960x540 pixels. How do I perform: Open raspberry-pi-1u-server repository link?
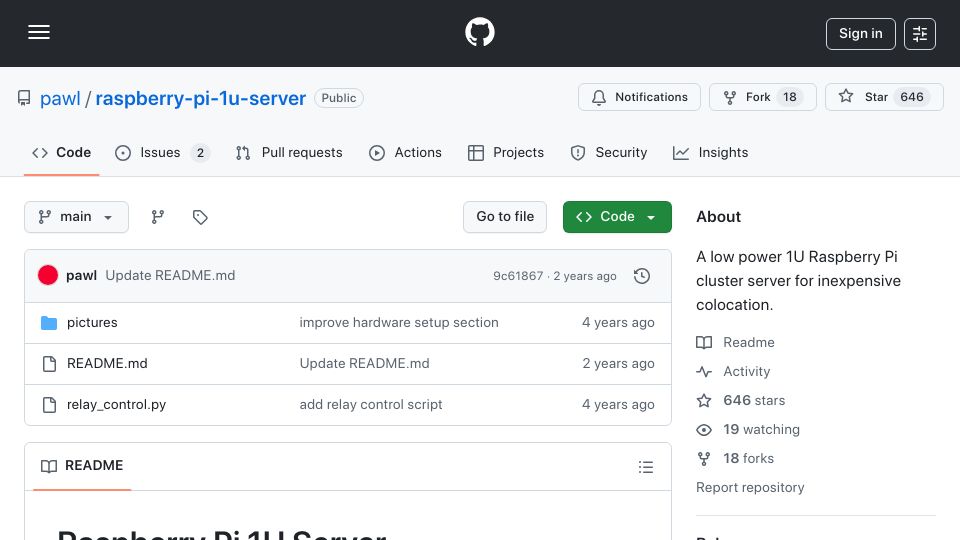point(200,98)
